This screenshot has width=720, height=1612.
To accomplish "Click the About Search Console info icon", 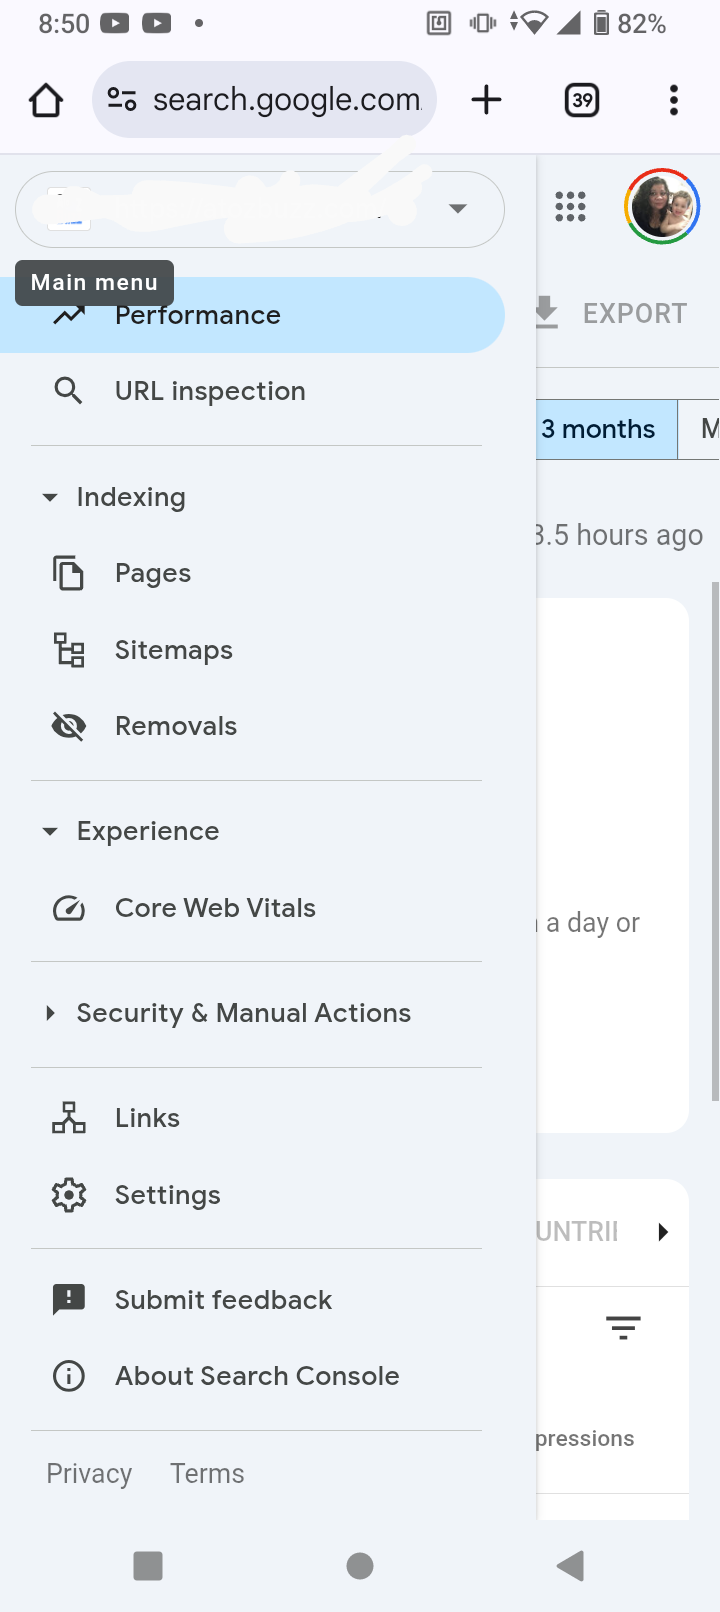I will click(68, 1376).
